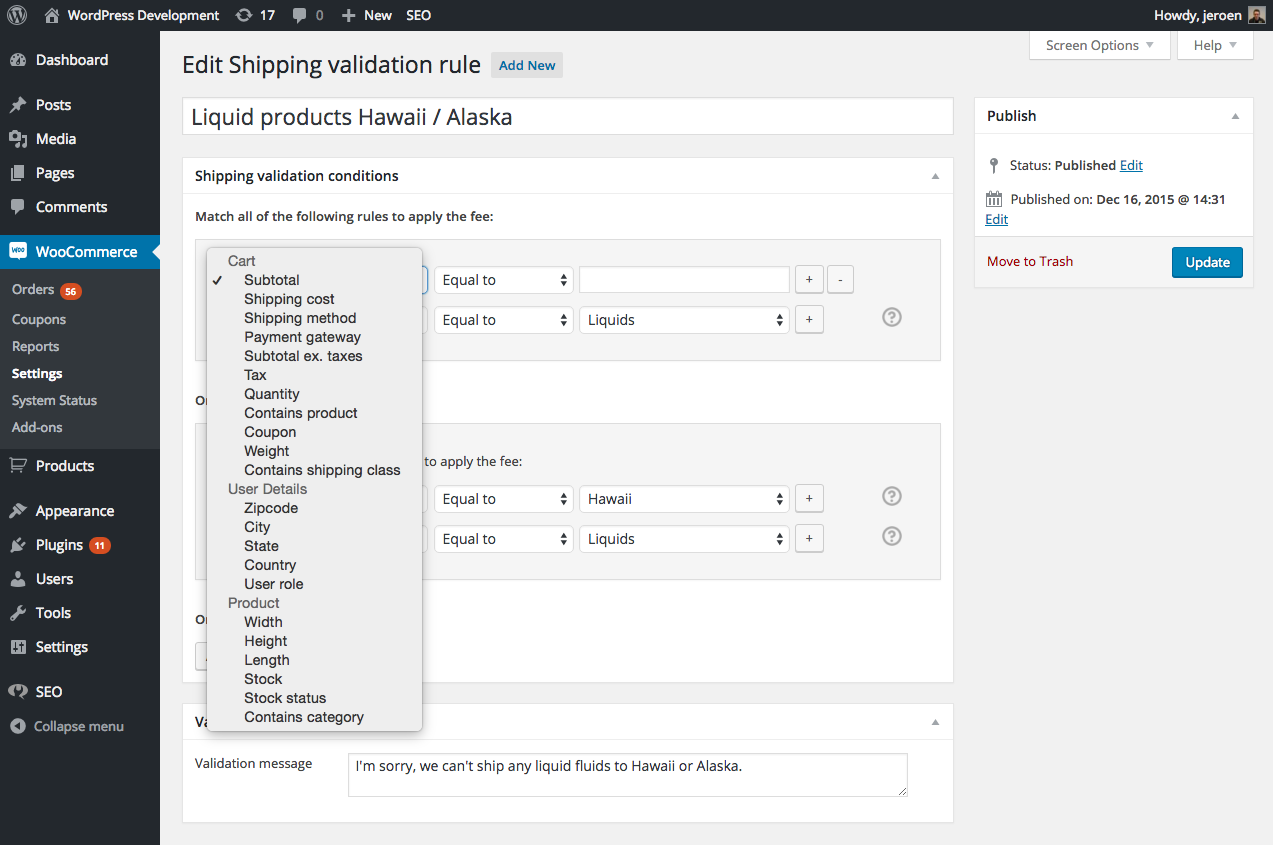Screen dimensions: 1273x845
Task: Click the Update button
Action: [1207, 262]
